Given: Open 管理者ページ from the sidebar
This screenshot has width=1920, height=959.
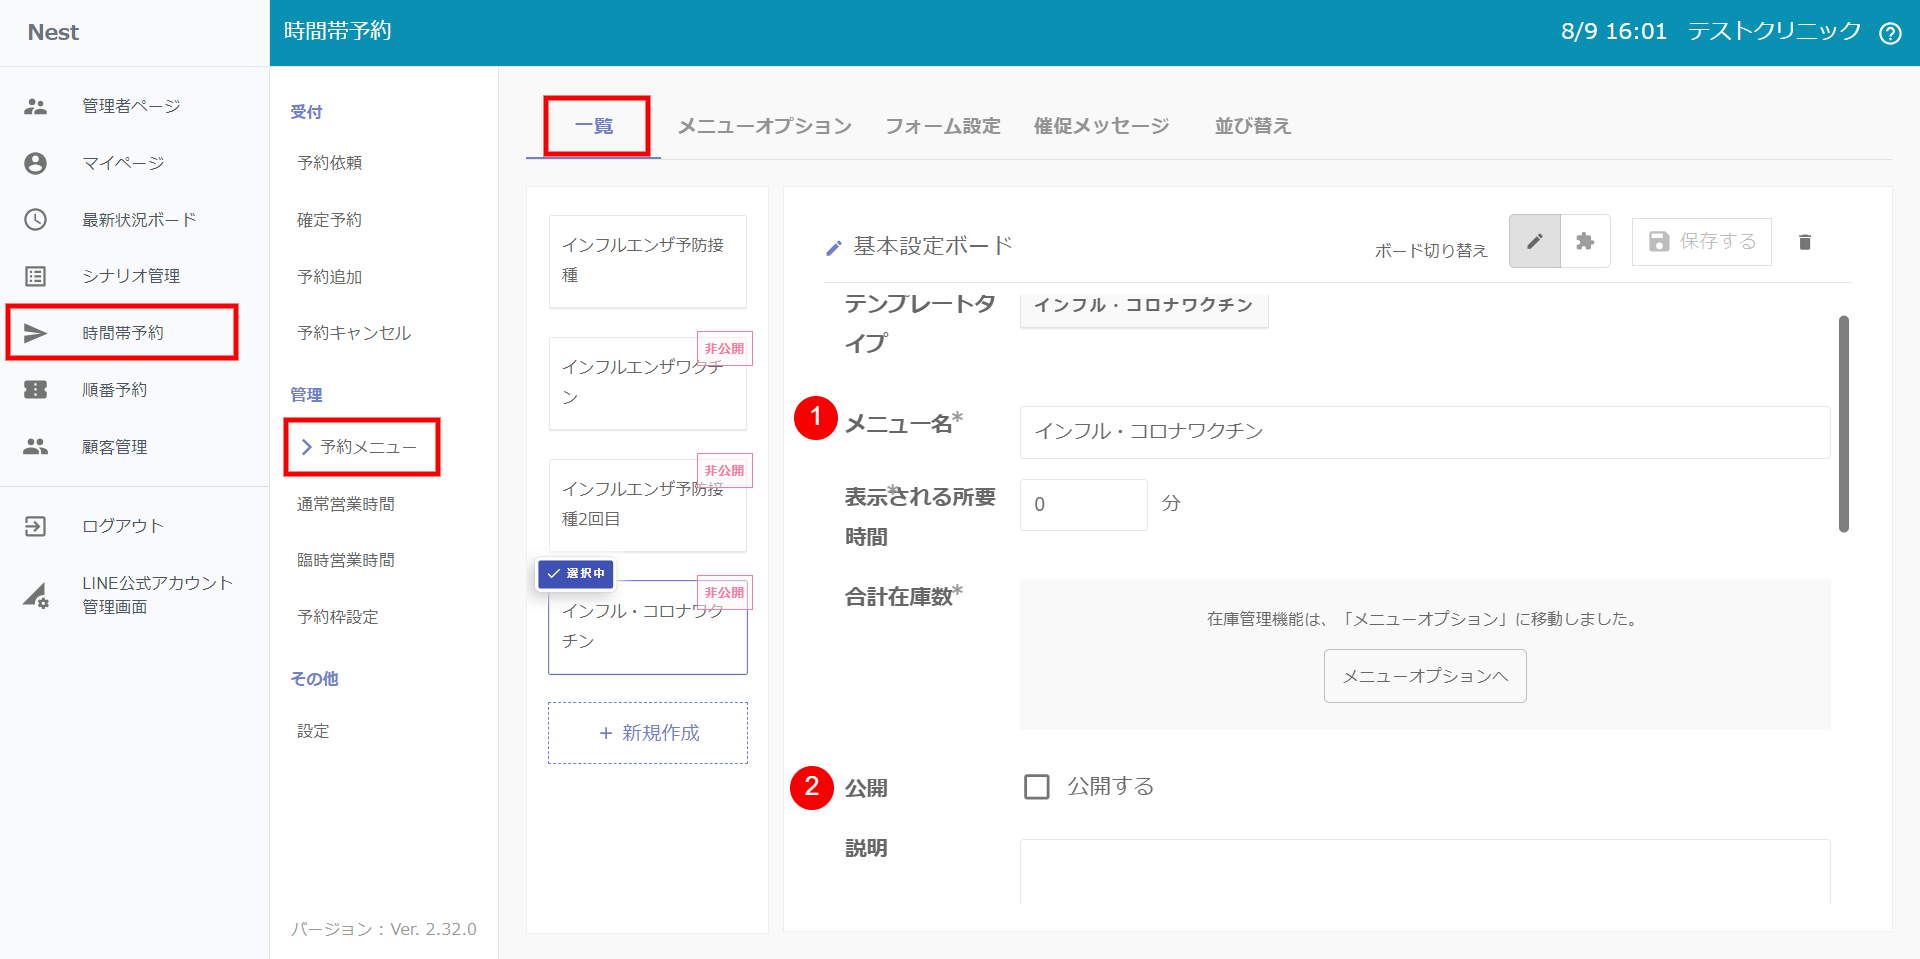Looking at the screenshot, I should click(131, 106).
